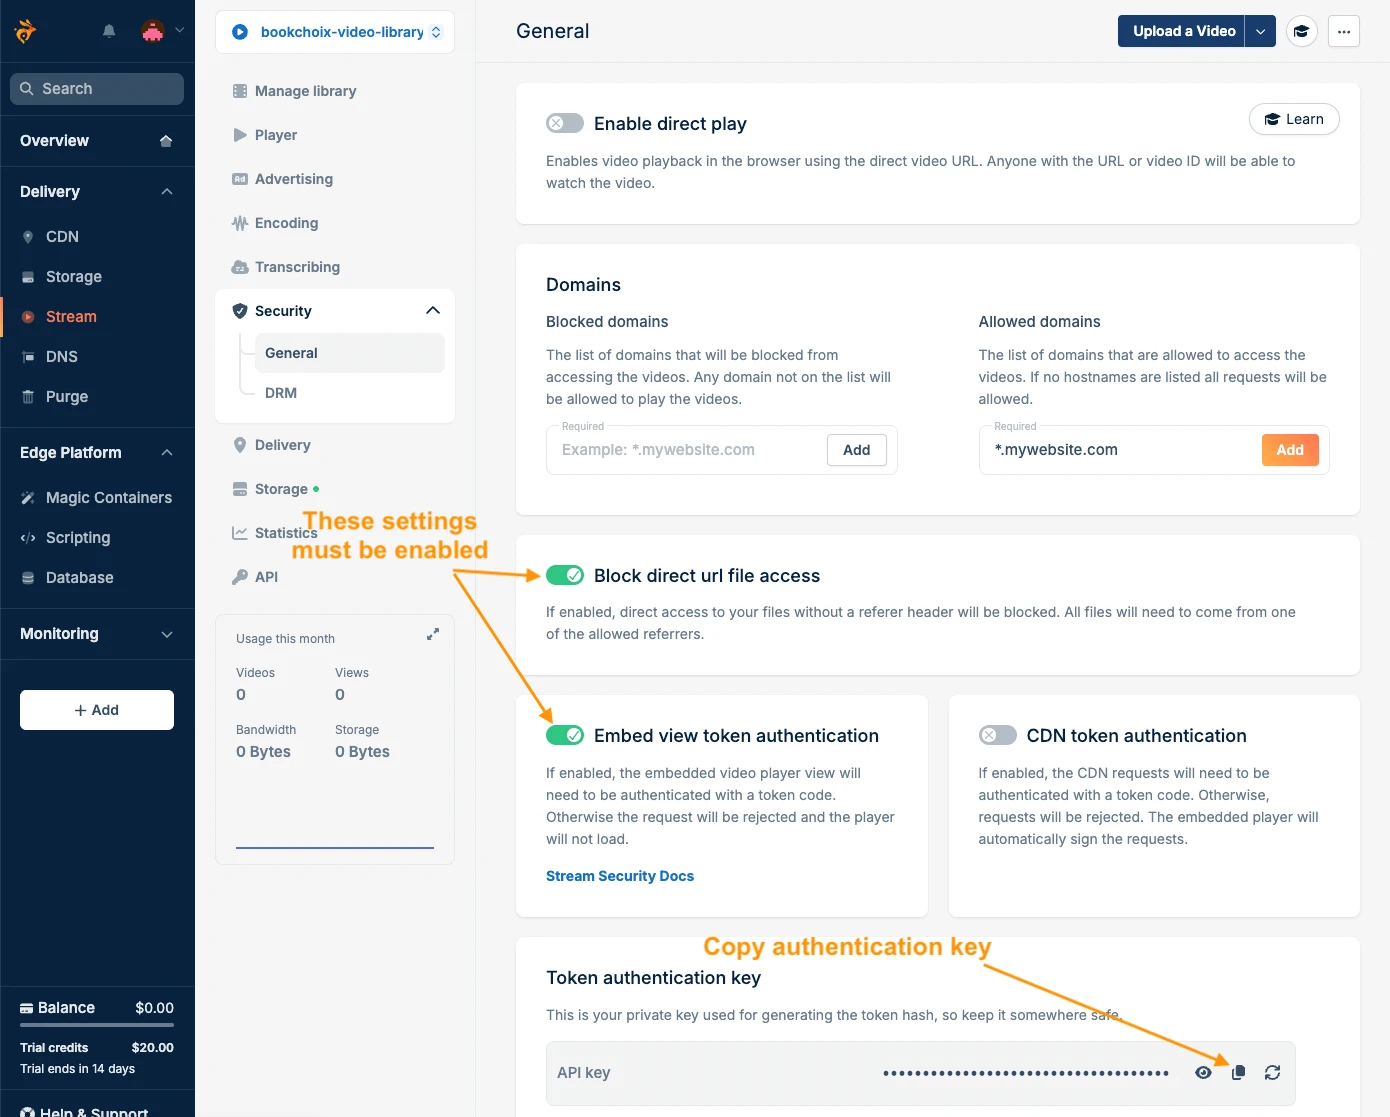Open the more options ellipsis menu
The image size is (1390, 1117).
coord(1343,31)
